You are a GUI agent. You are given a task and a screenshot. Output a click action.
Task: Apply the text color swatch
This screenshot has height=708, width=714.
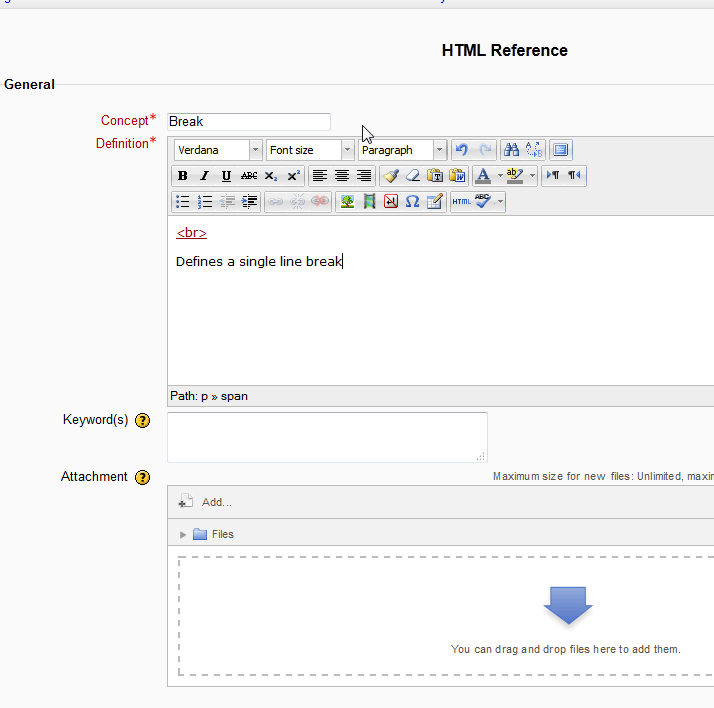(482, 176)
